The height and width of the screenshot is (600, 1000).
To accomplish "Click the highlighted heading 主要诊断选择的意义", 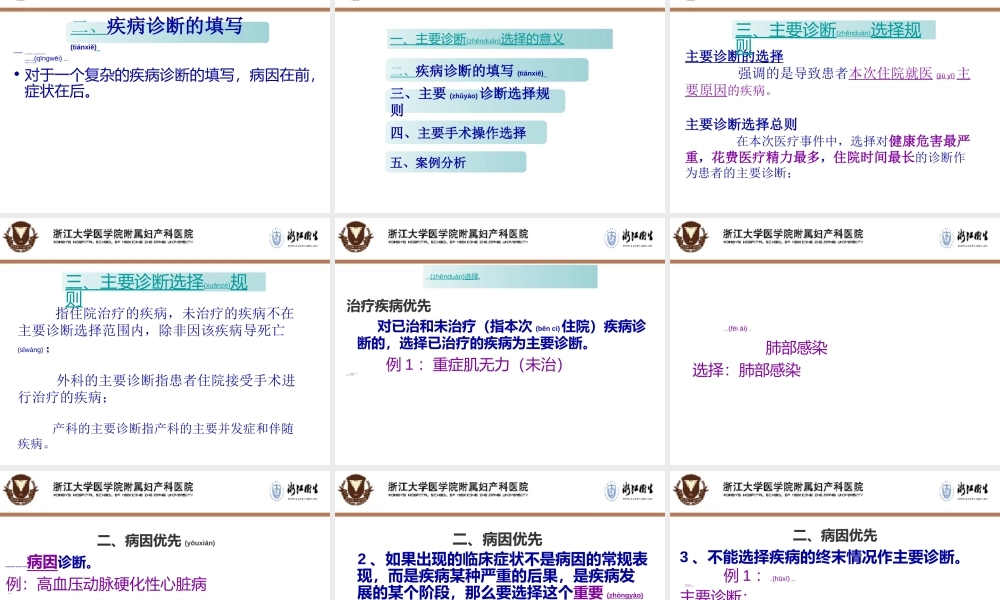I will tap(477, 40).
